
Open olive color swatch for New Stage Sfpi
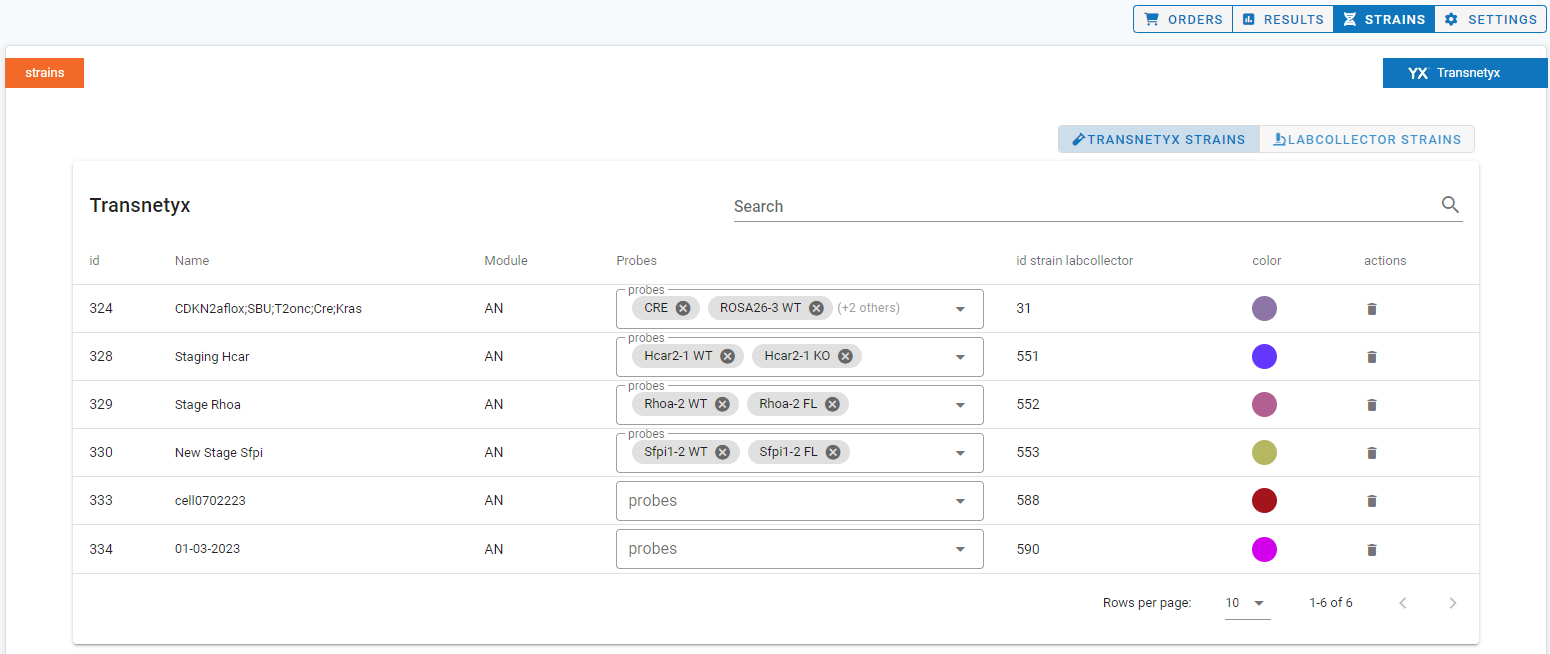(1264, 453)
